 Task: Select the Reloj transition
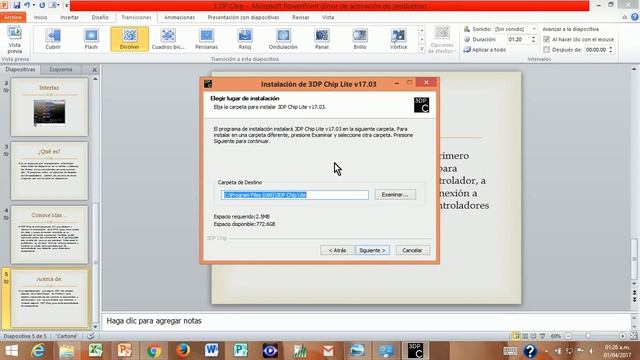[x=245, y=39]
